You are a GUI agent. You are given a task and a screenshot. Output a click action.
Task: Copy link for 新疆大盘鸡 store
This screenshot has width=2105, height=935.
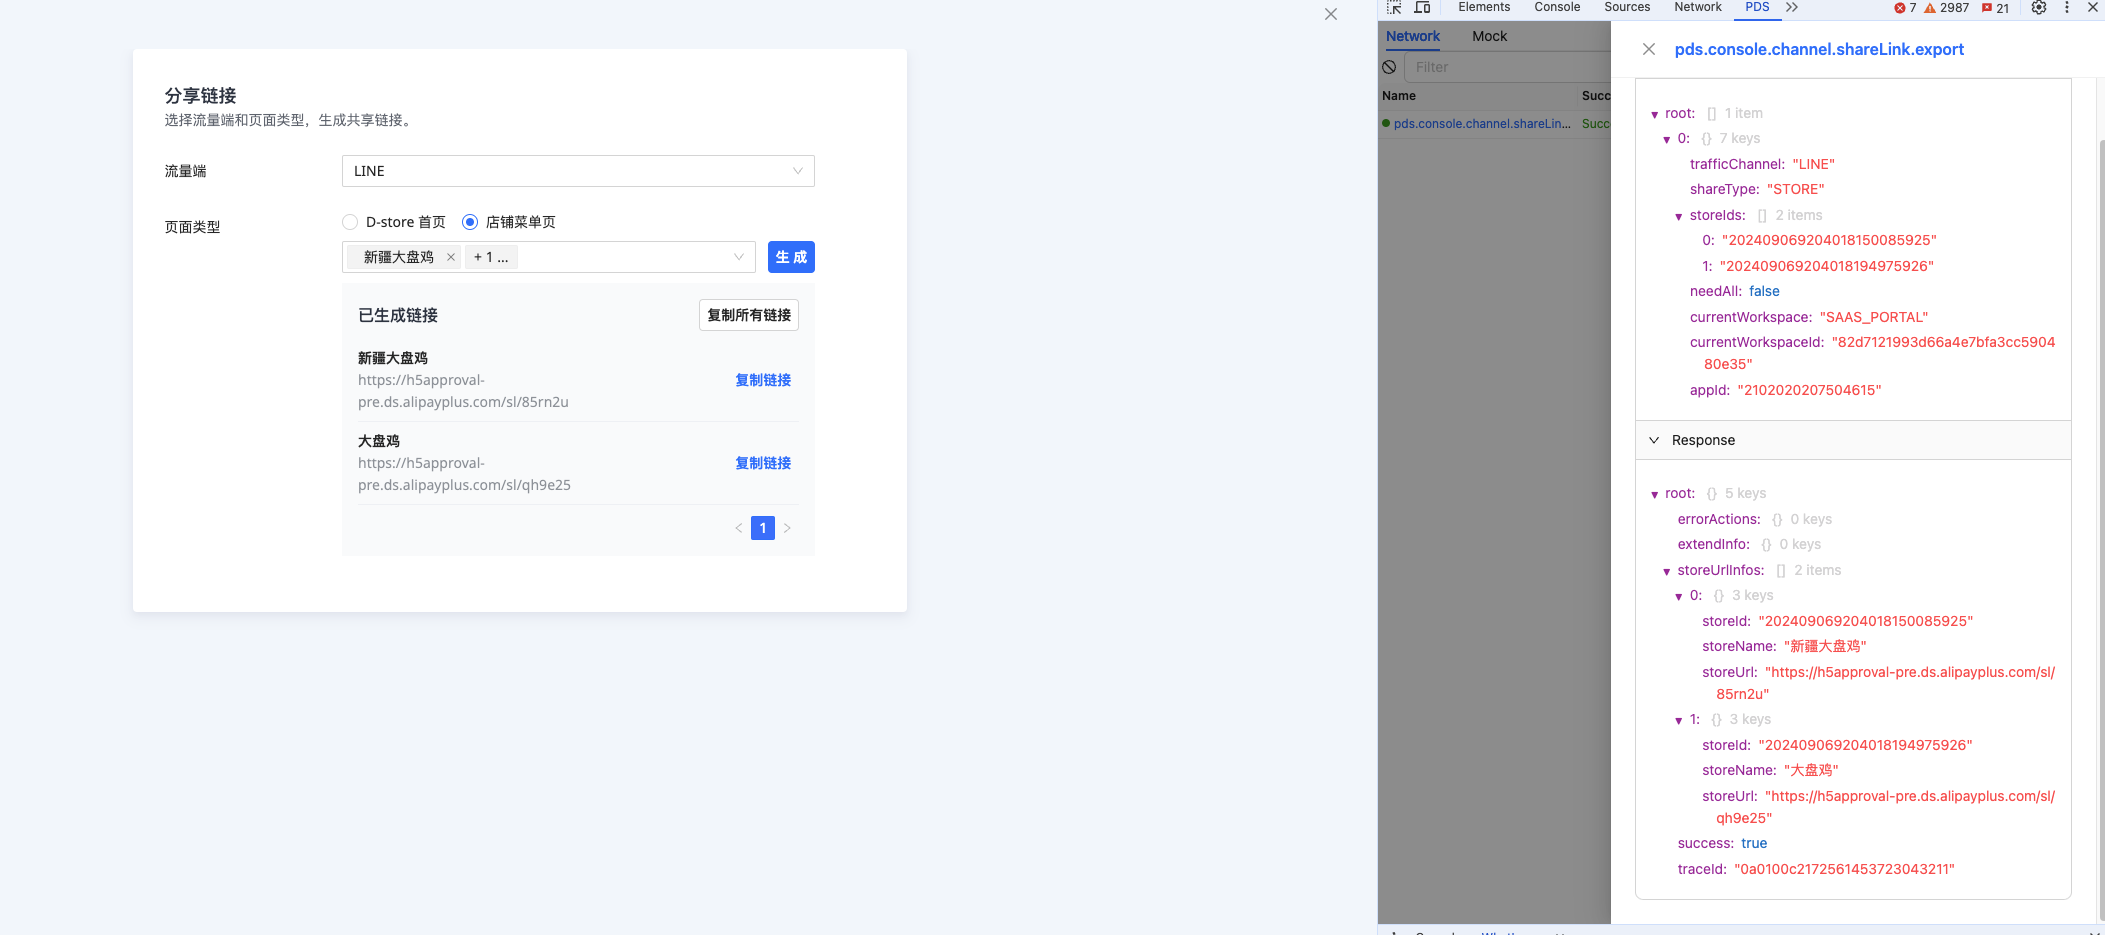click(763, 380)
